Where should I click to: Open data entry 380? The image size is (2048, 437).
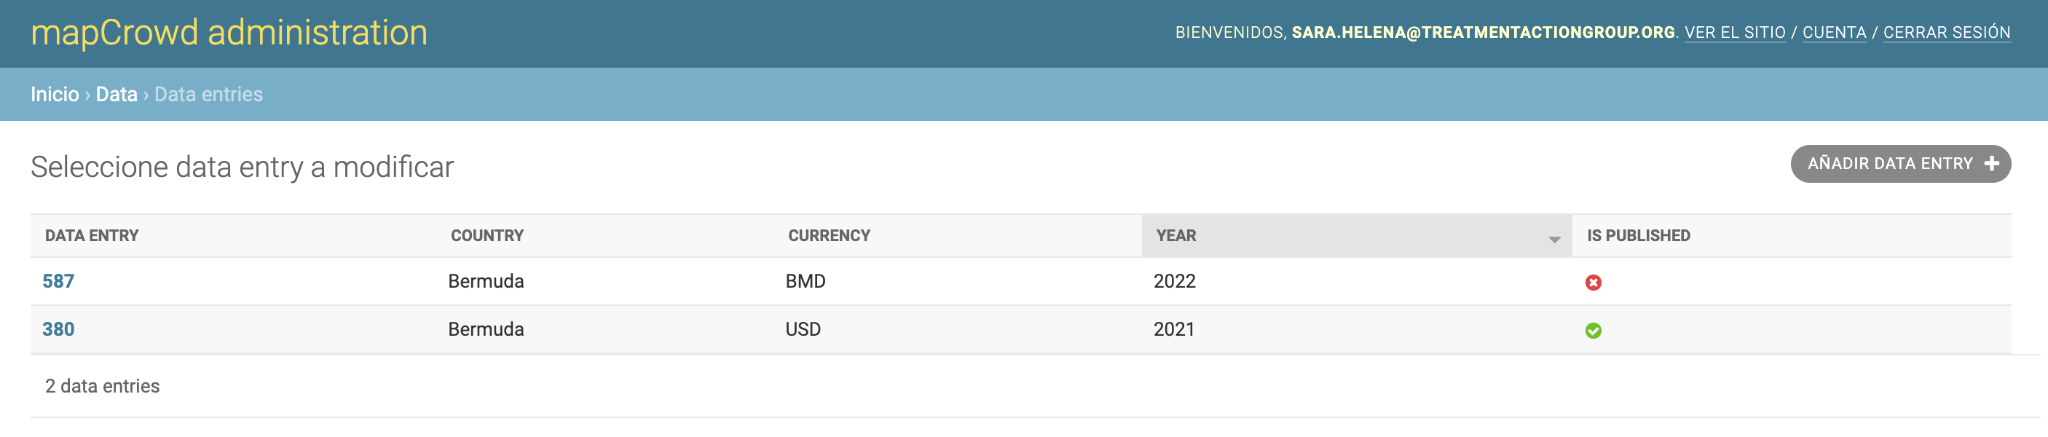tap(58, 329)
